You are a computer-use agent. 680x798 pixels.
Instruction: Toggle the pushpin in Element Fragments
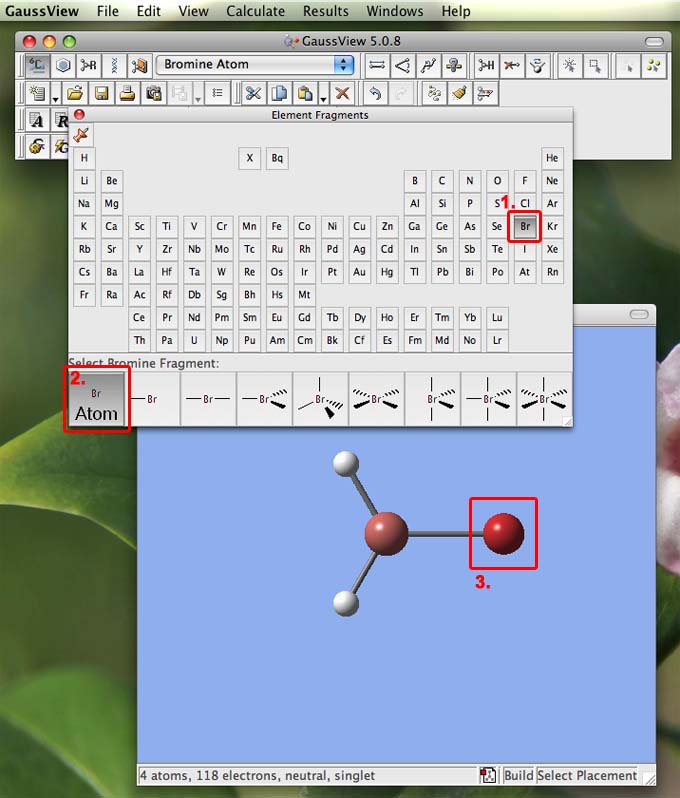pos(81,134)
